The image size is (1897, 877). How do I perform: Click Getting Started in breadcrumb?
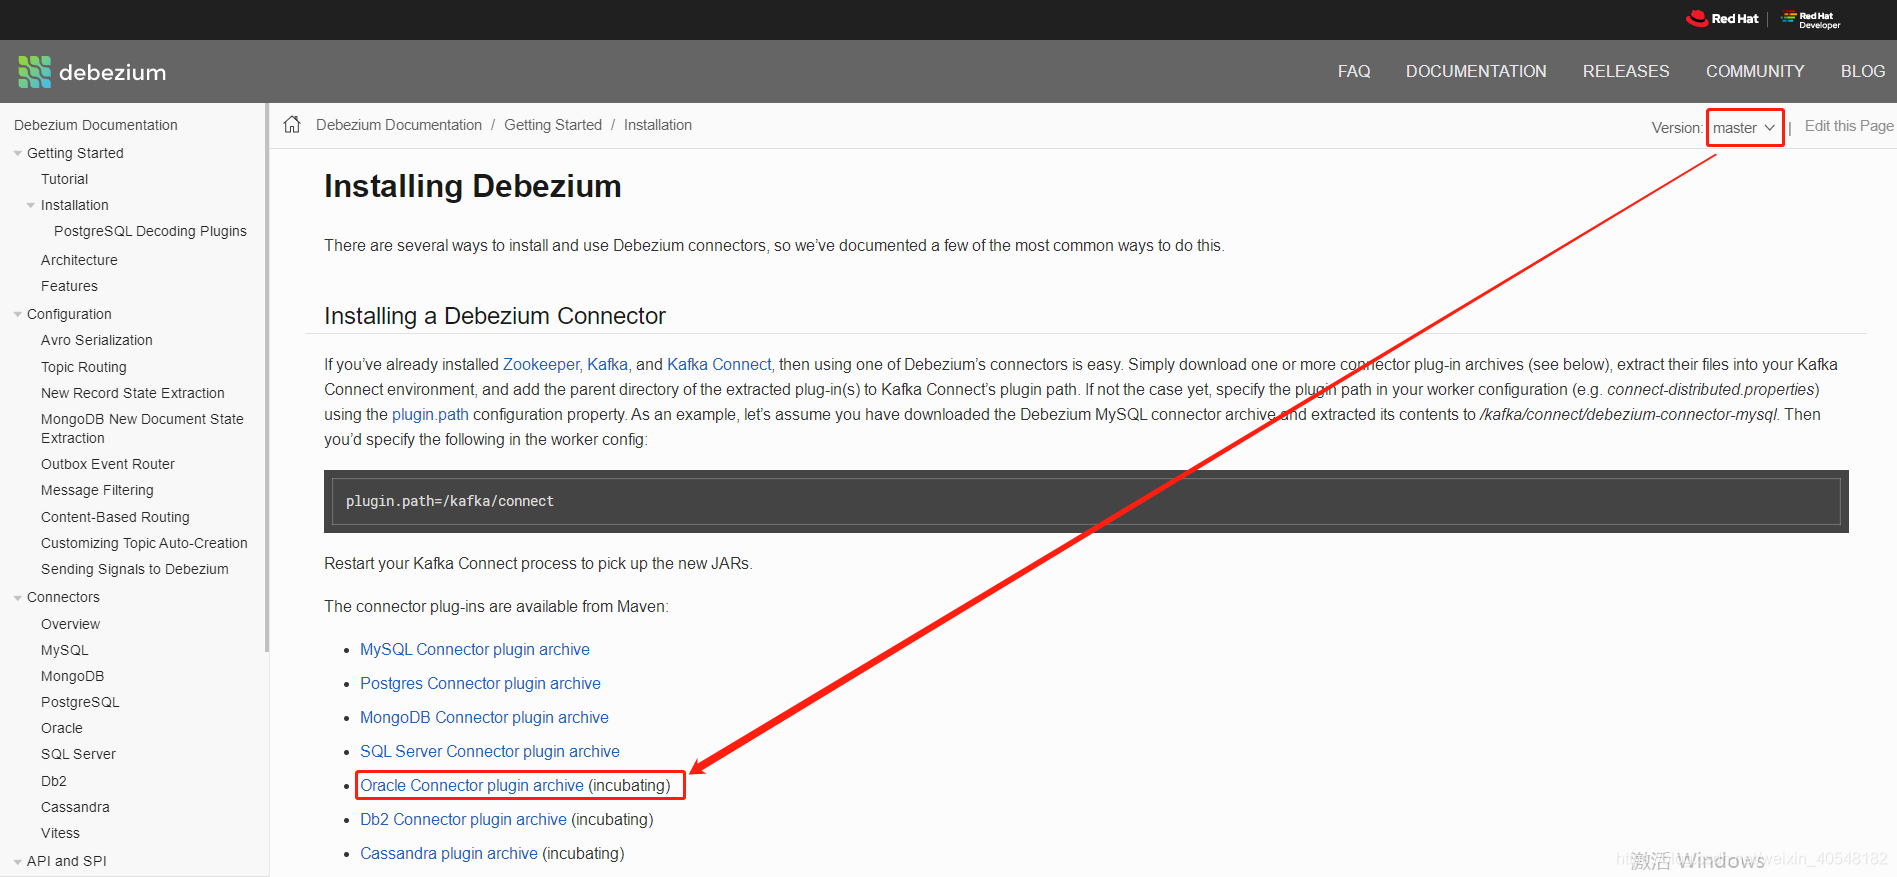(x=553, y=125)
